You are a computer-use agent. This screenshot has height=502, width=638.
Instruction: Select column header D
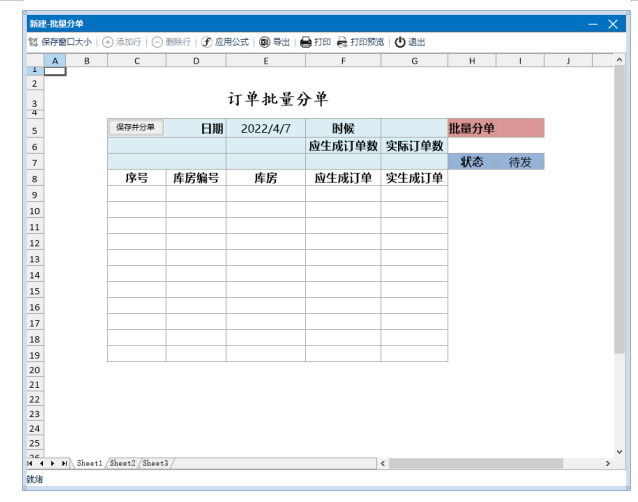point(196,61)
